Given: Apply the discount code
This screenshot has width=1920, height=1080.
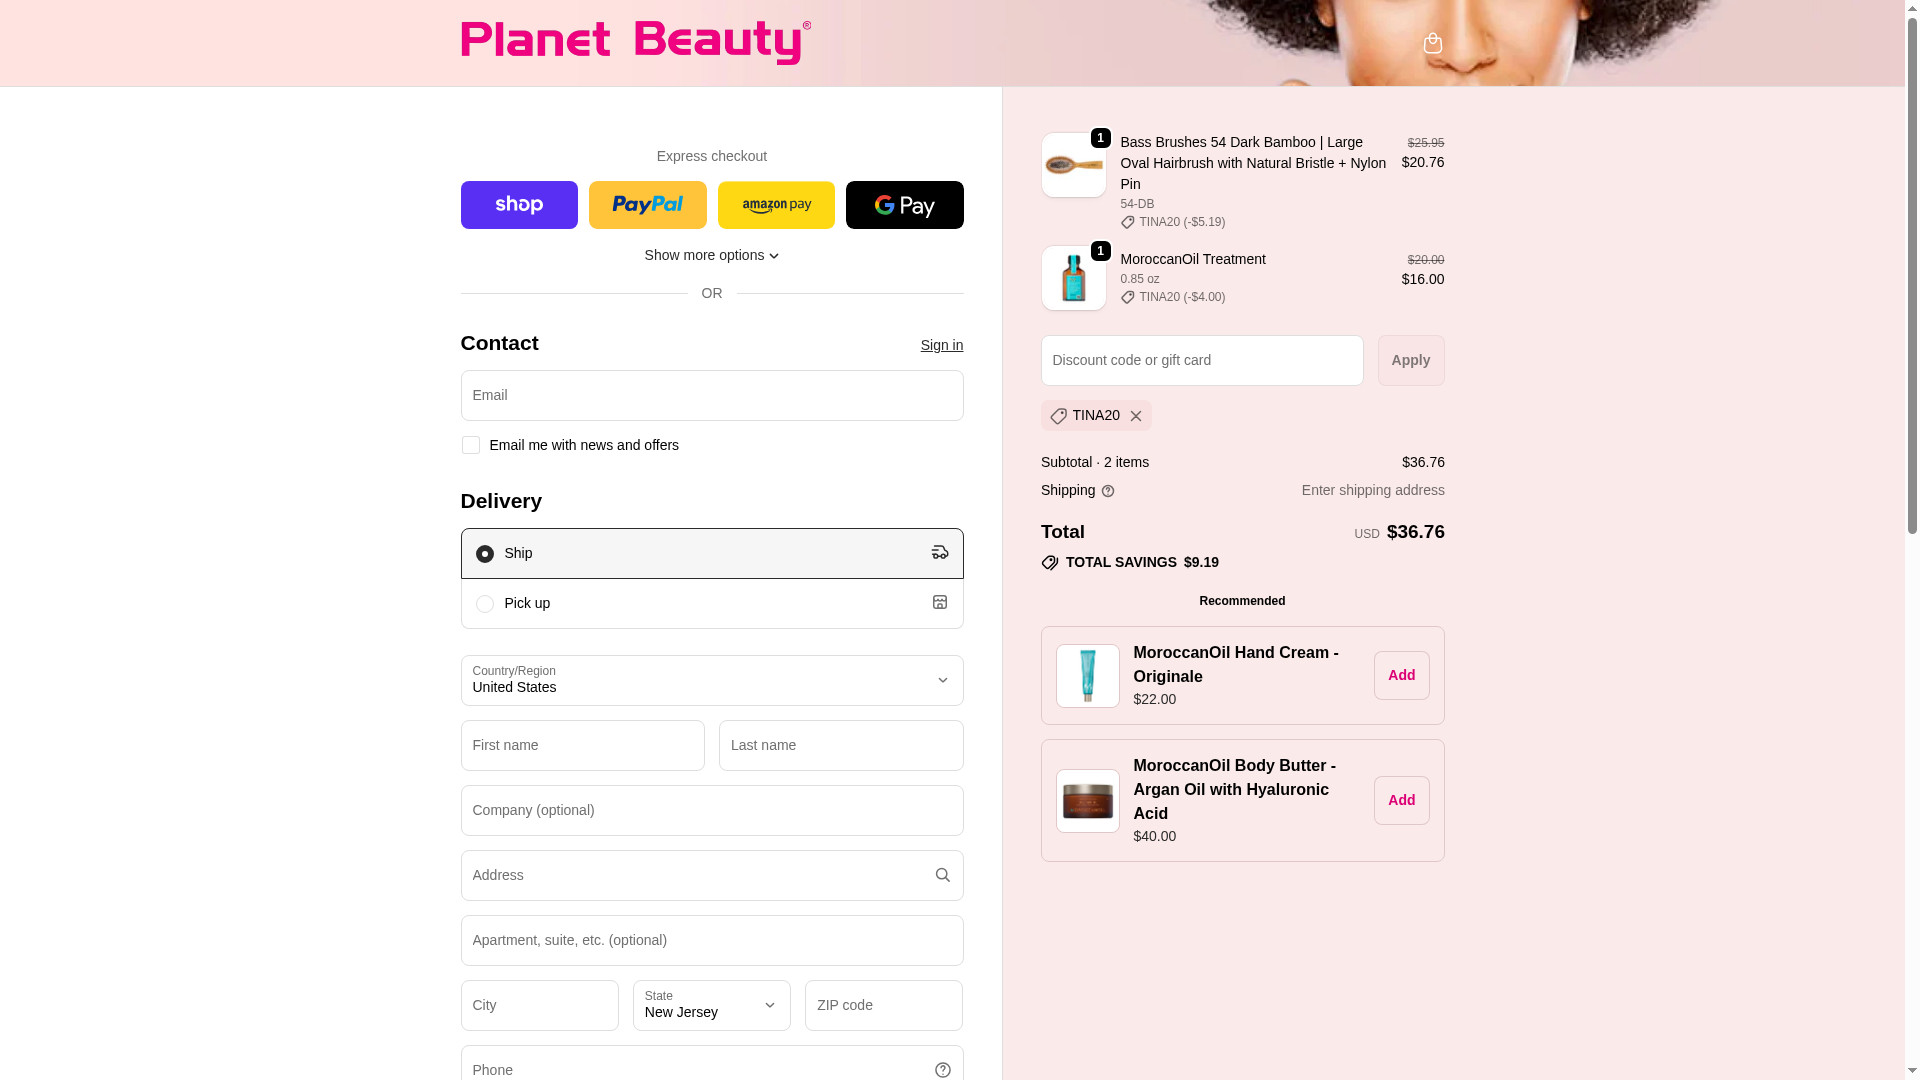Looking at the screenshot, I should pos(1411,360).
